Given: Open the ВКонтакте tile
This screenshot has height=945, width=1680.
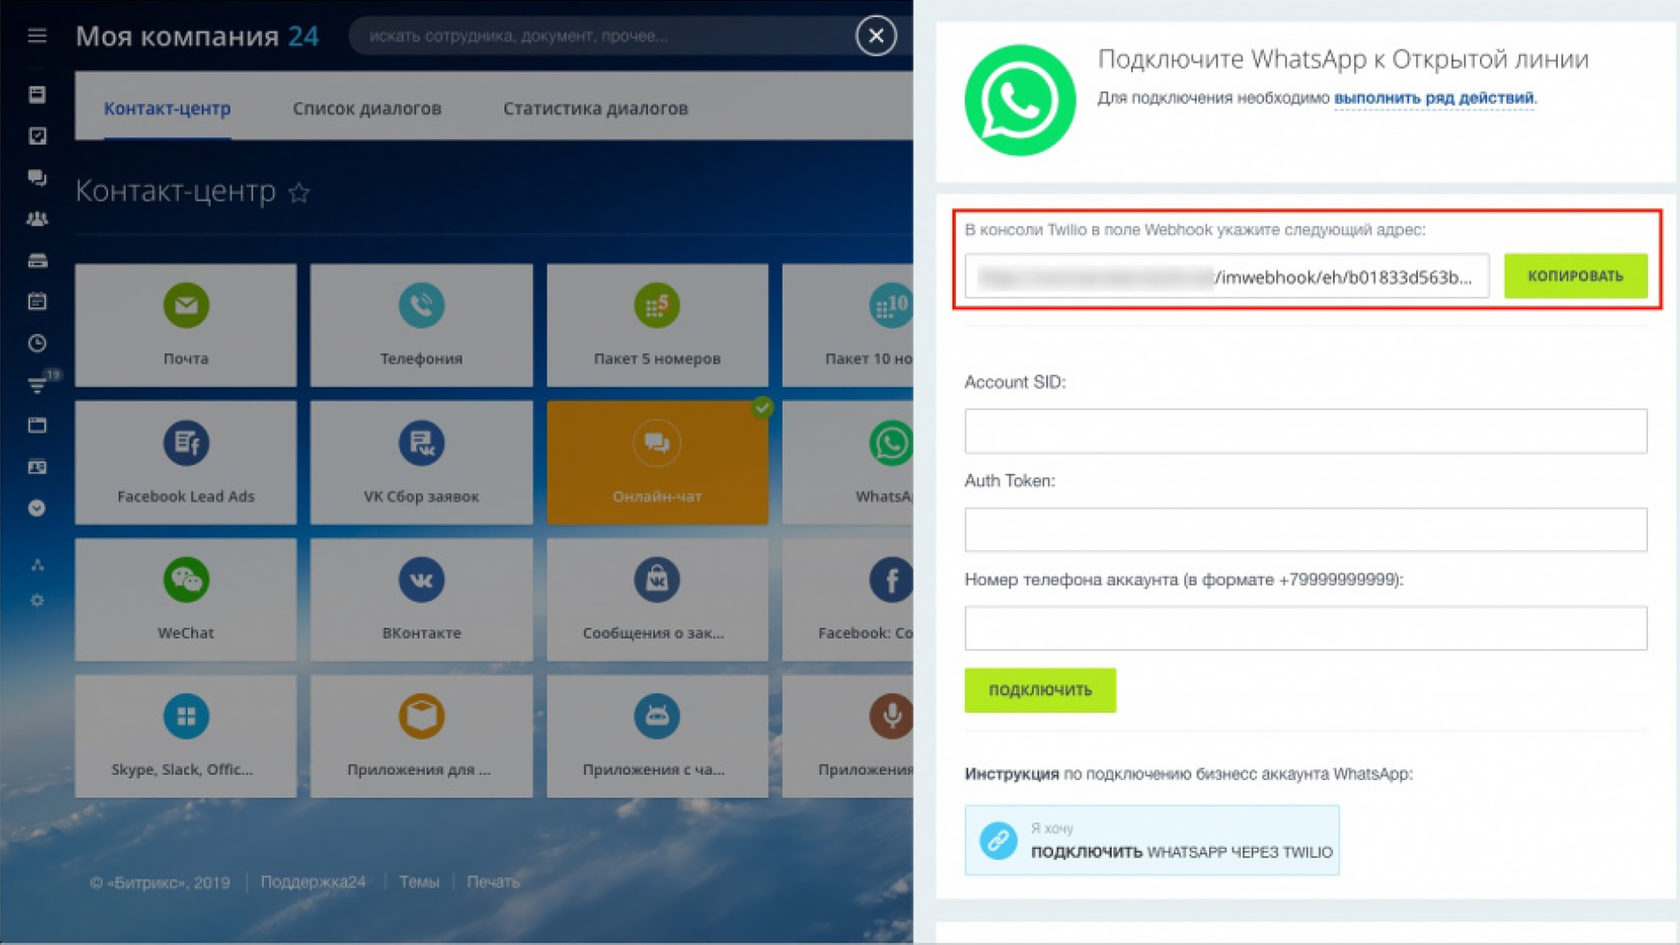Looking at the screenshot, I should 421,599.
